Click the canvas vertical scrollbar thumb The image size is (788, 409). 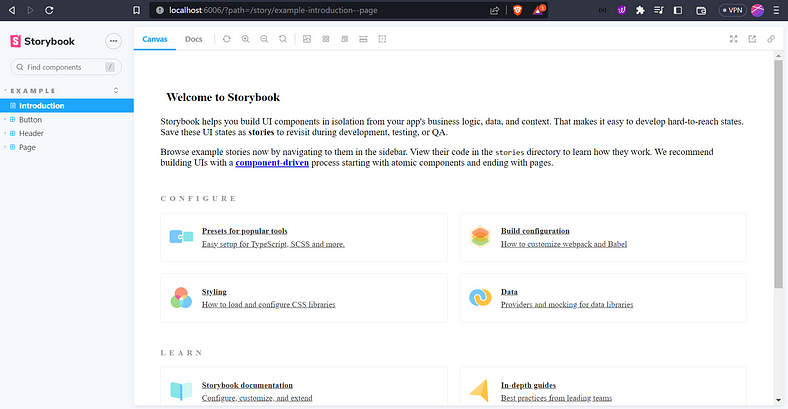point(778,174)
